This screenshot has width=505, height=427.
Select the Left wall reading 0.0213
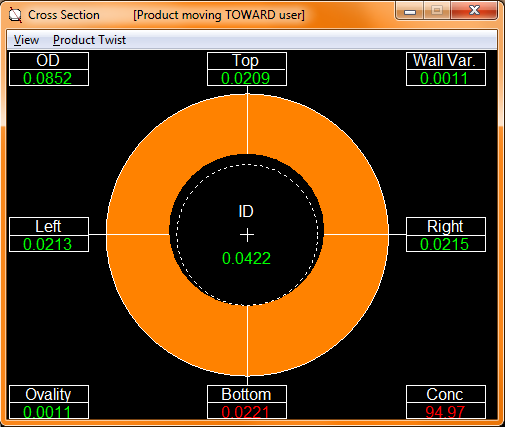49,244
